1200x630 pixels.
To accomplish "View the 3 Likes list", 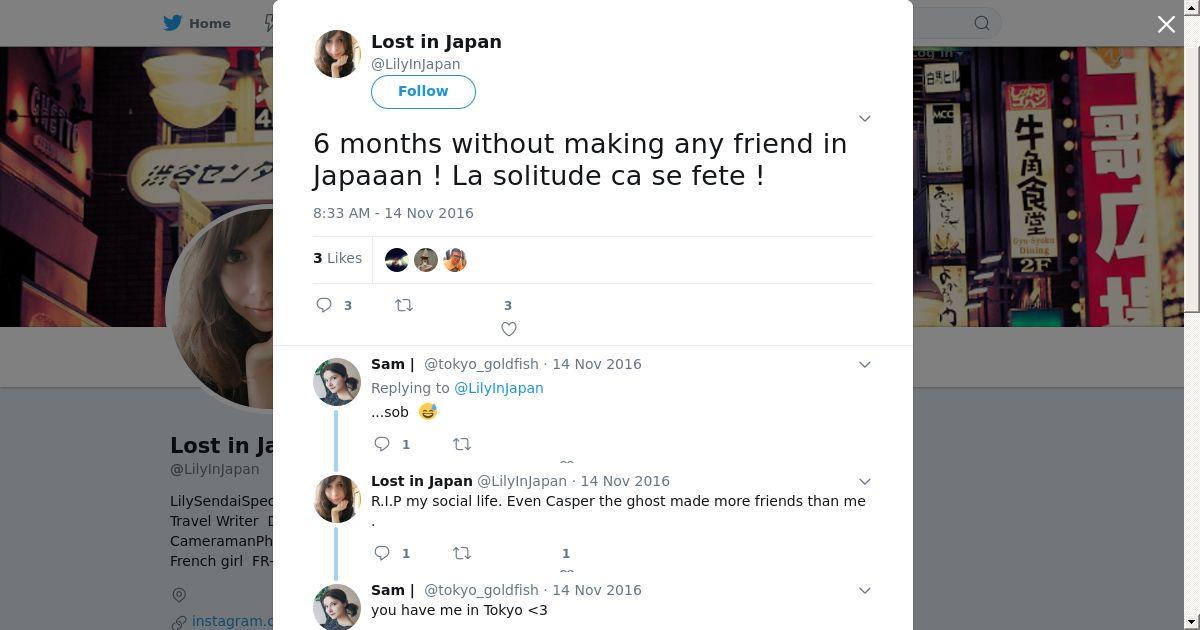I will point(338,258).
